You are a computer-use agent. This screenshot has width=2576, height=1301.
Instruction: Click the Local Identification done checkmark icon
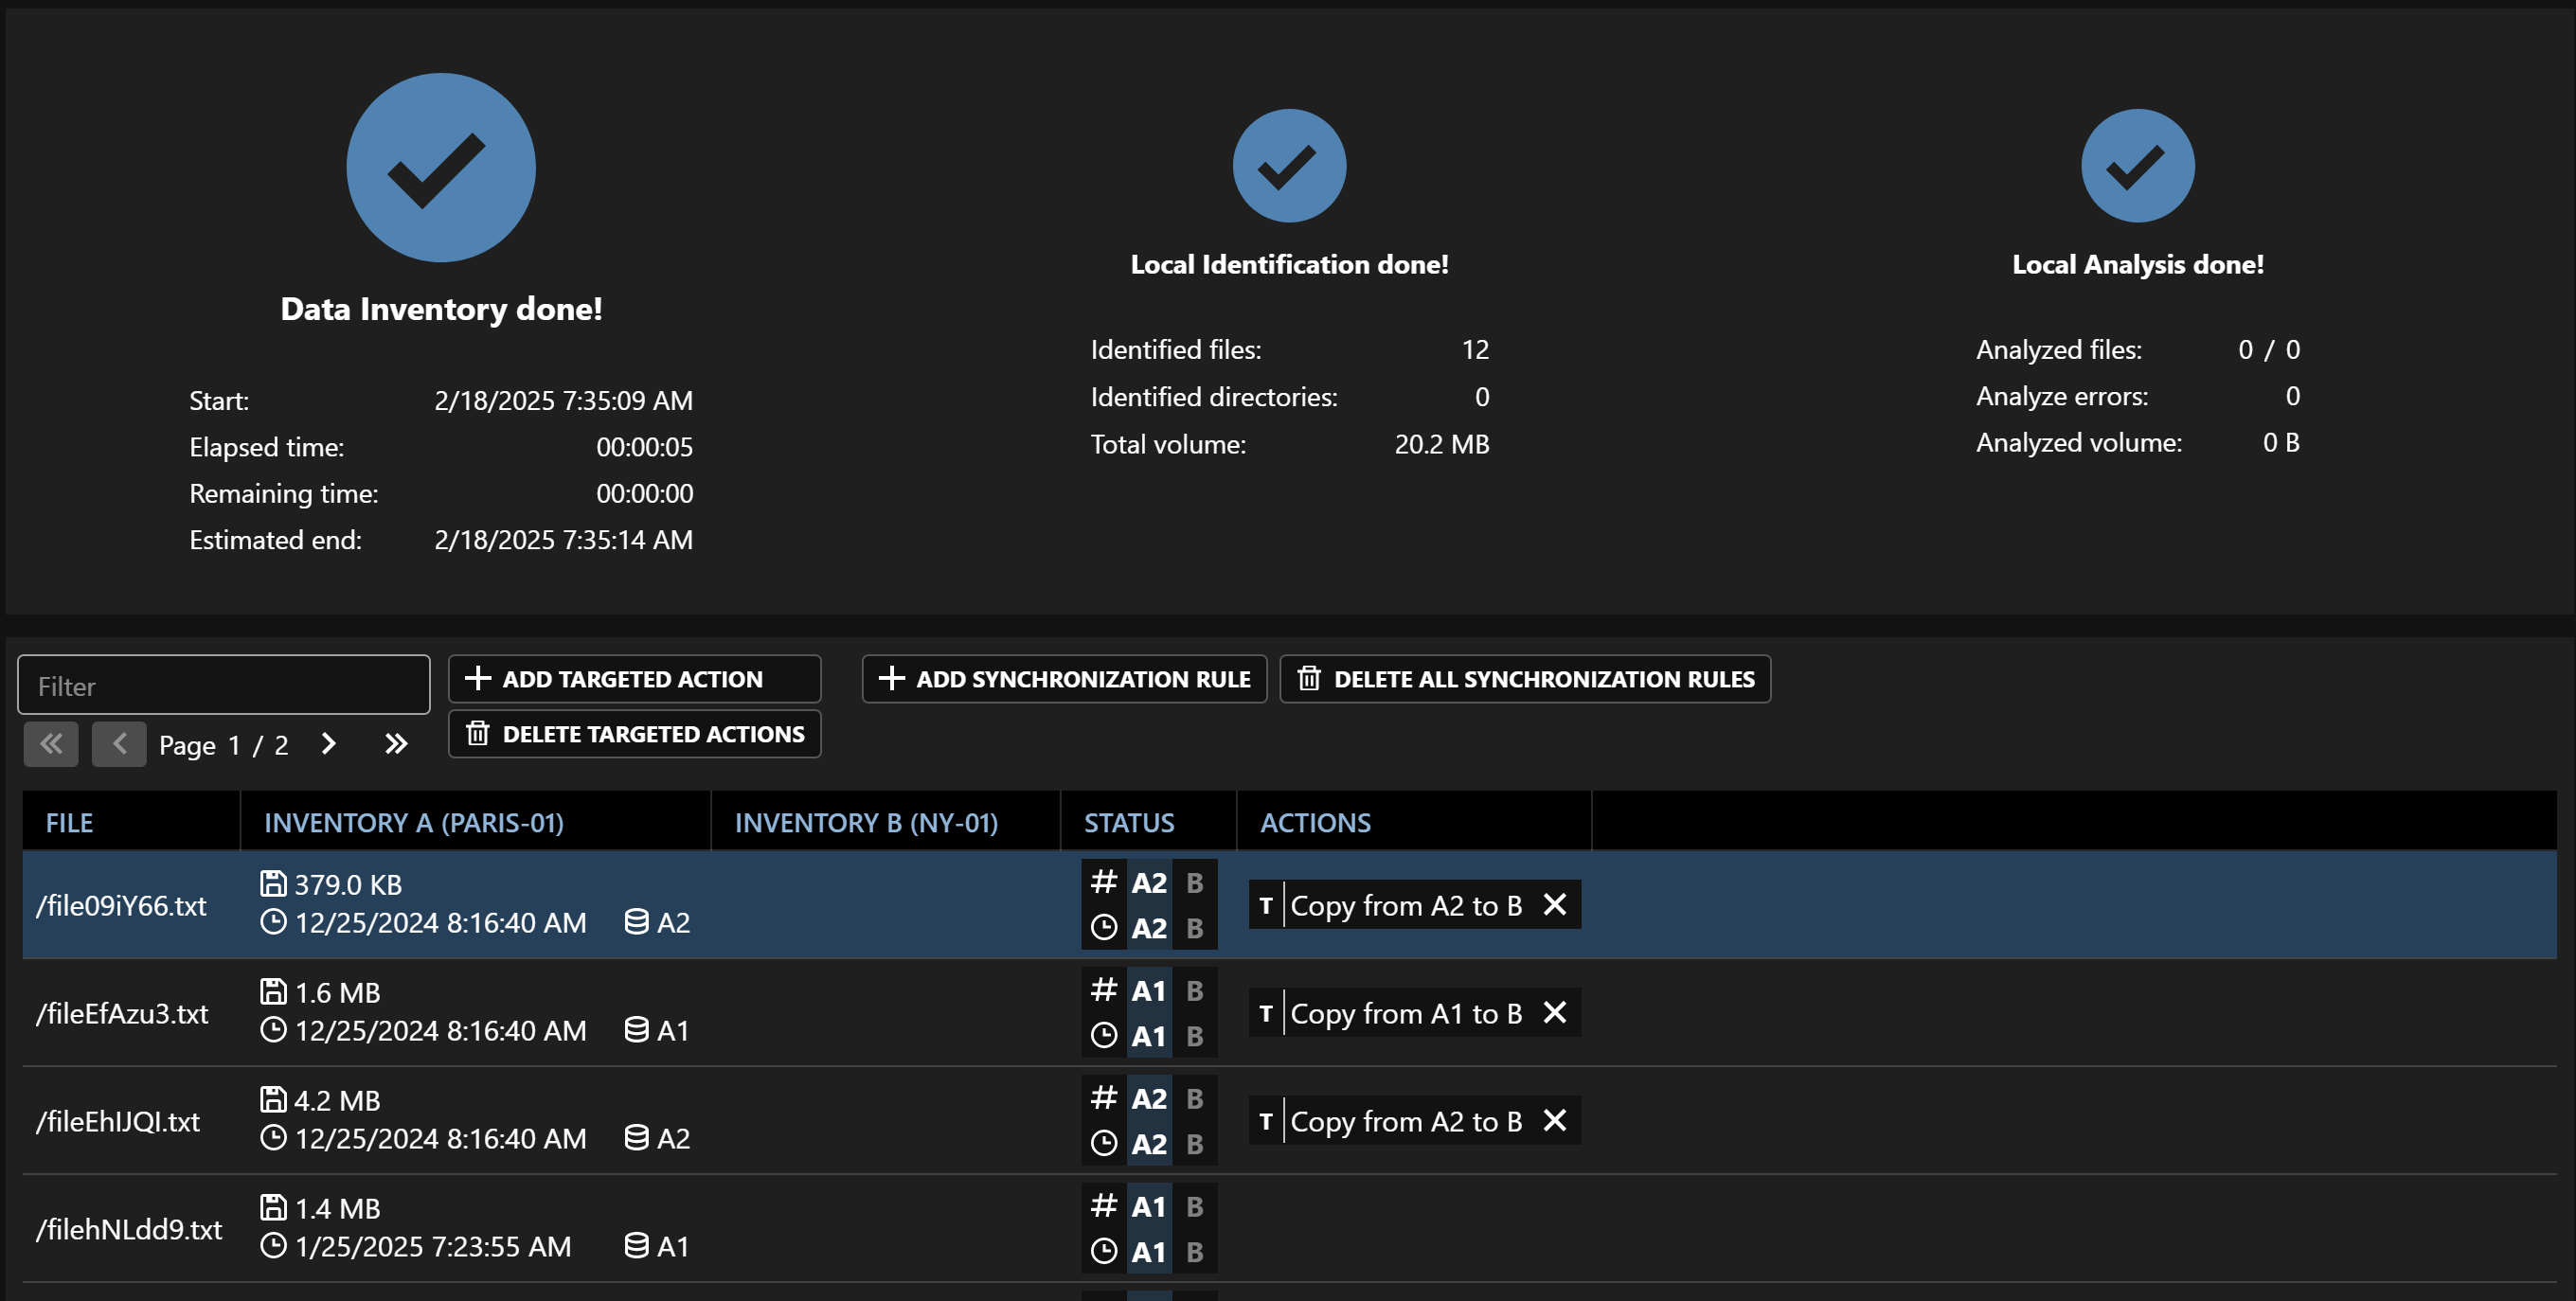(x=1289, y=166)
